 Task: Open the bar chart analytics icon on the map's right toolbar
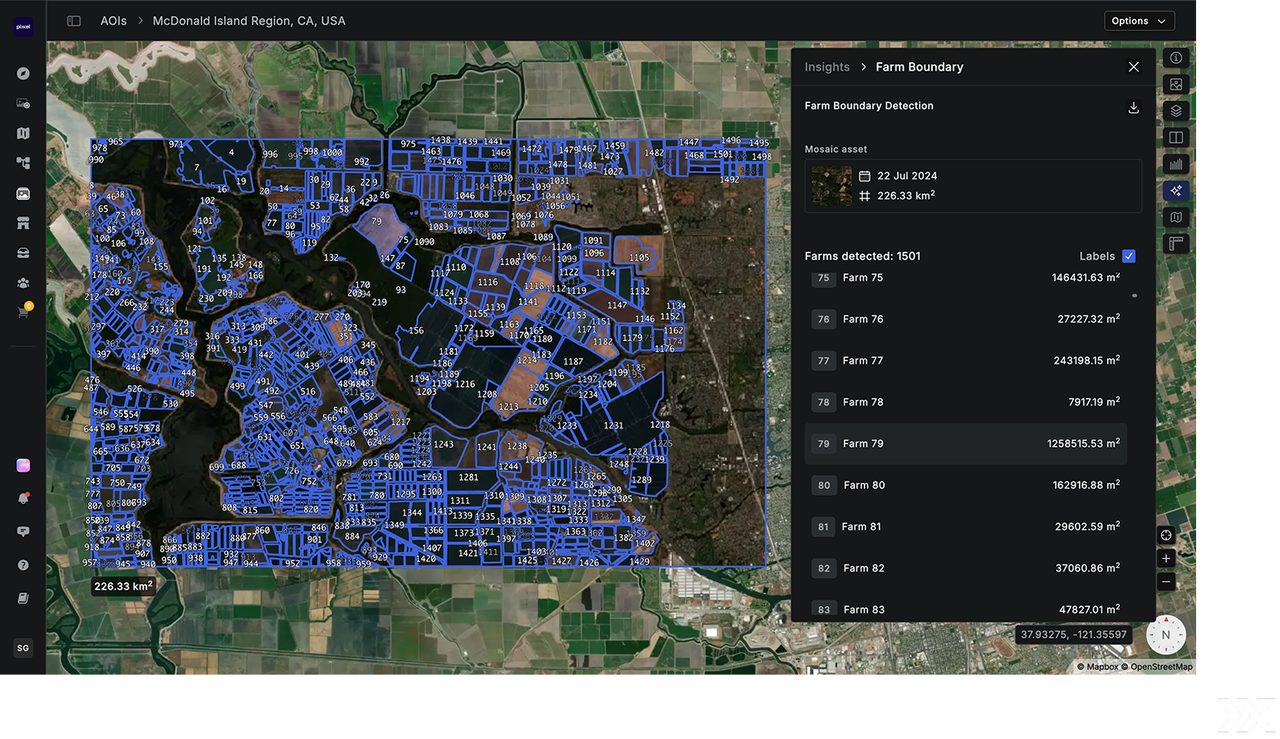[x=1176, y=164]
